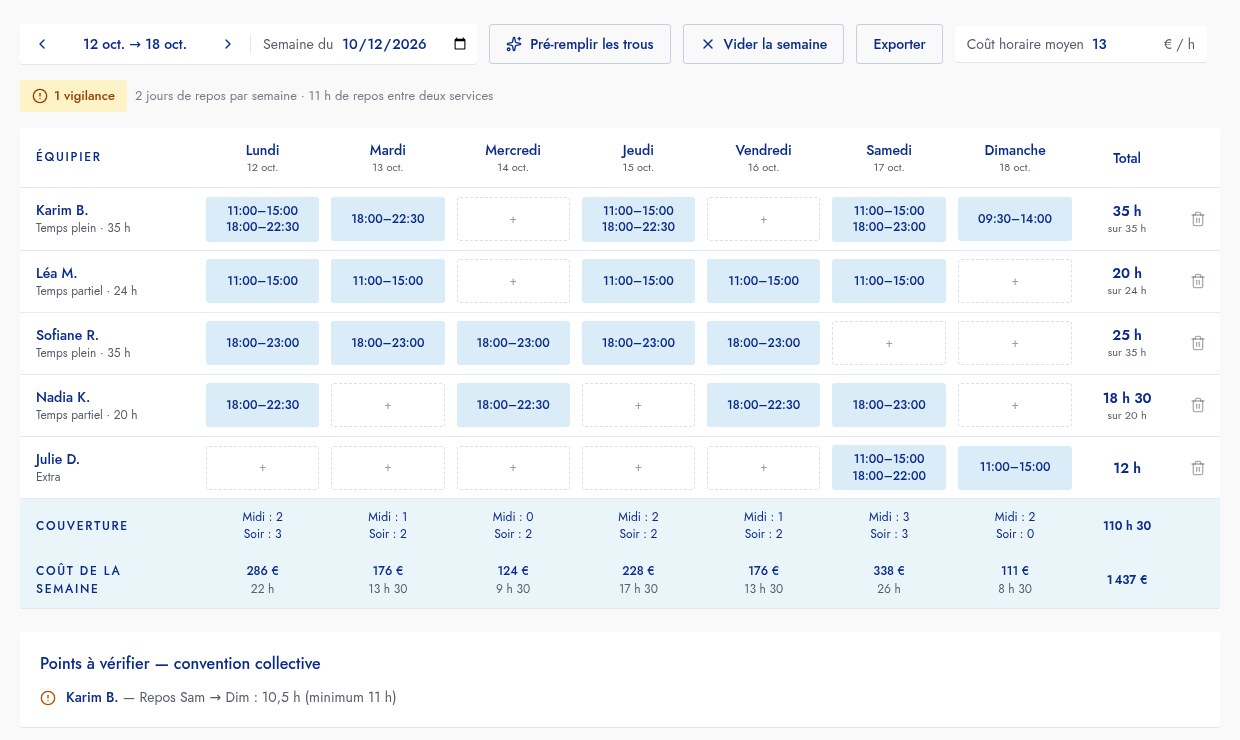Click the Samedi 17 oct. column header

pos(889,157)
